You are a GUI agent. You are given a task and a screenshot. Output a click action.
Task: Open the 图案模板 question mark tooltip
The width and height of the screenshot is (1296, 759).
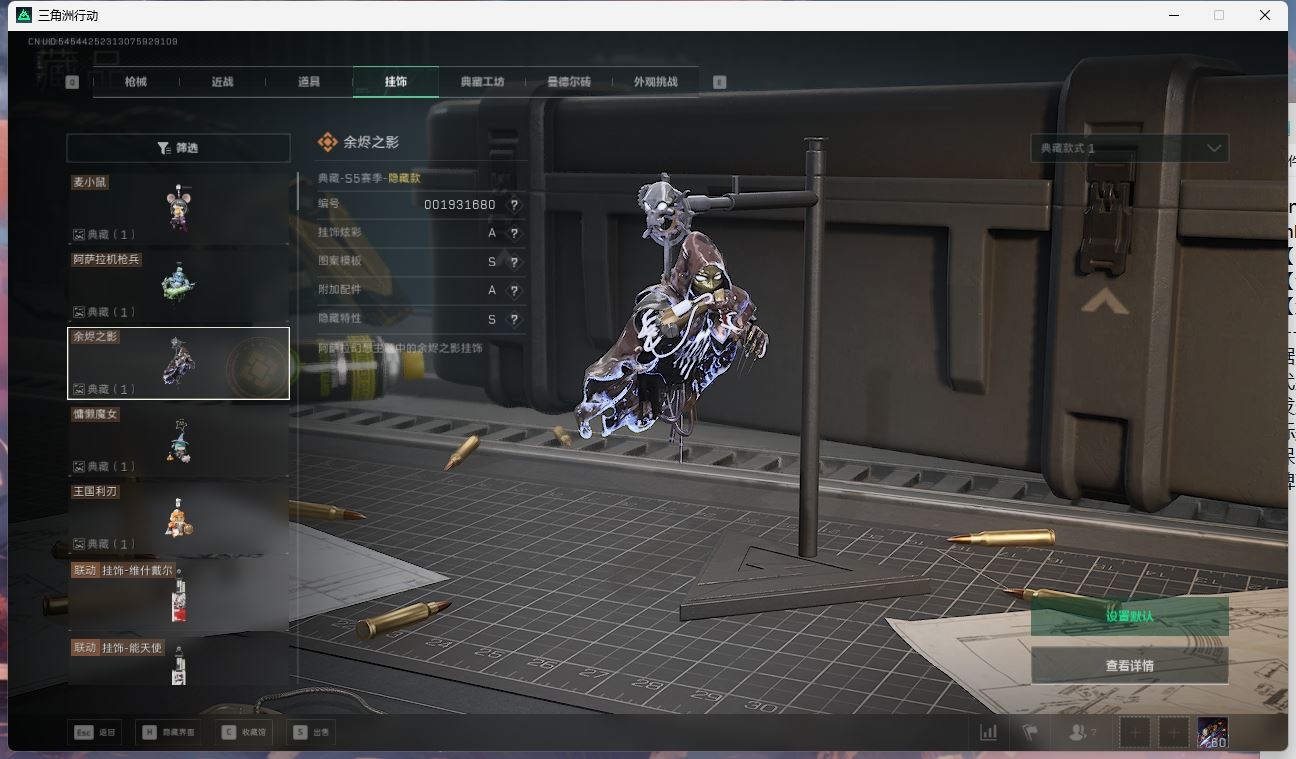pos(514,262)
